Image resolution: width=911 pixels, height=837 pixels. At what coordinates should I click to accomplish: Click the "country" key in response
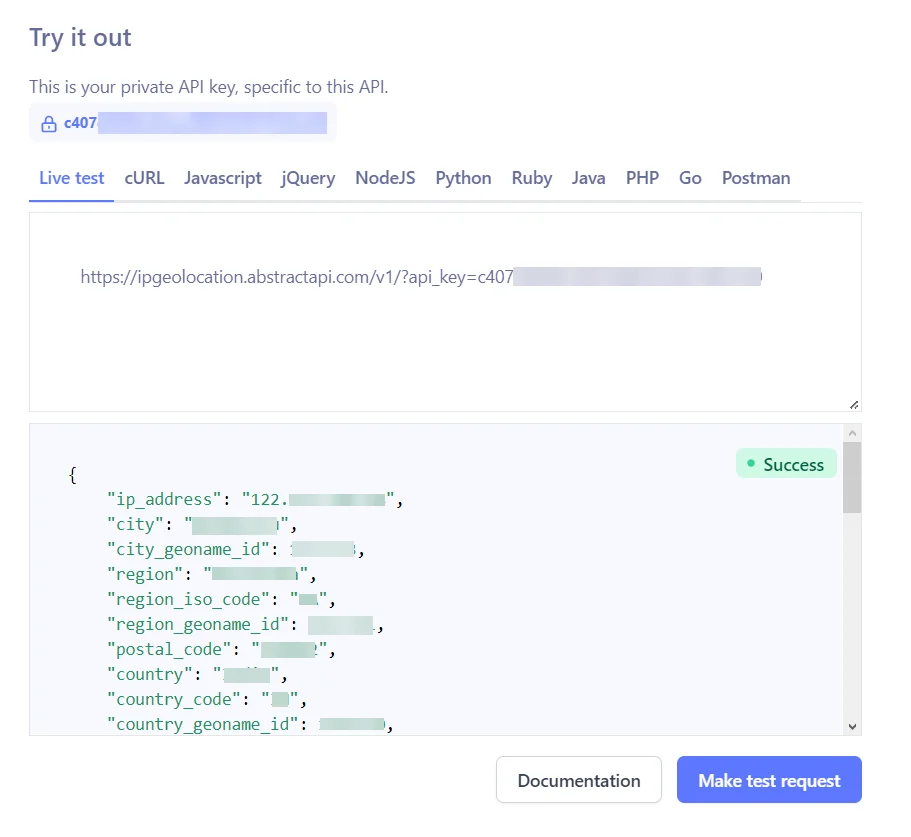(150, 674)
